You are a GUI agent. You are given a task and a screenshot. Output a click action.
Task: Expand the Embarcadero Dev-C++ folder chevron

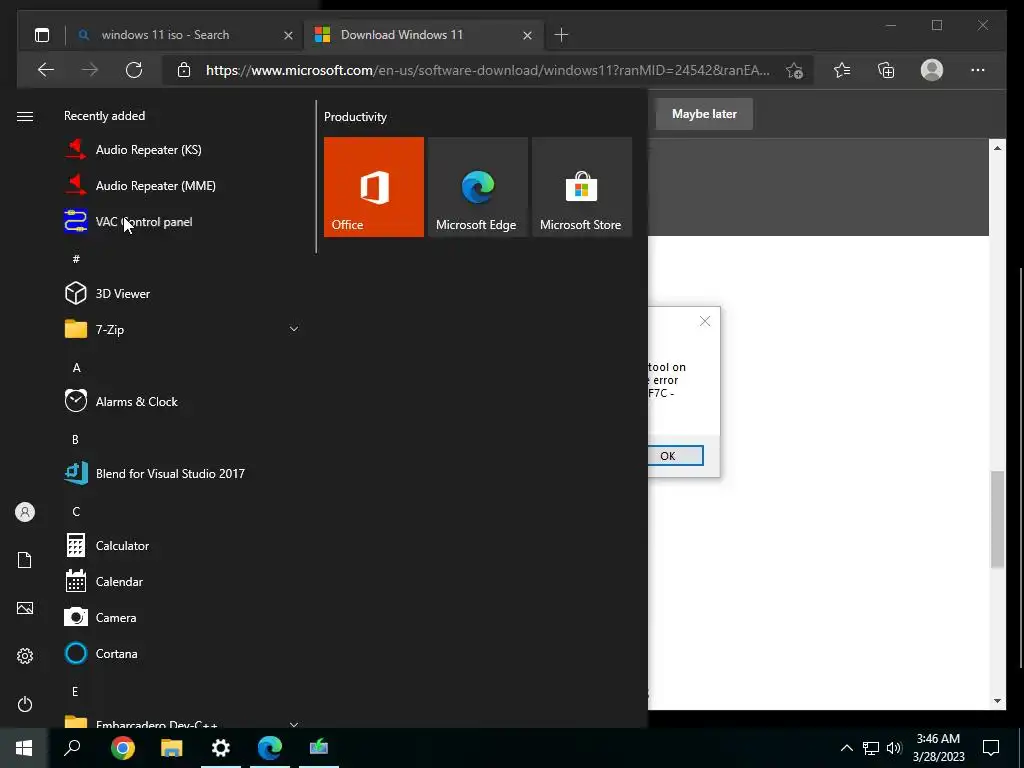pyautogui.click(x=294, y=724)
